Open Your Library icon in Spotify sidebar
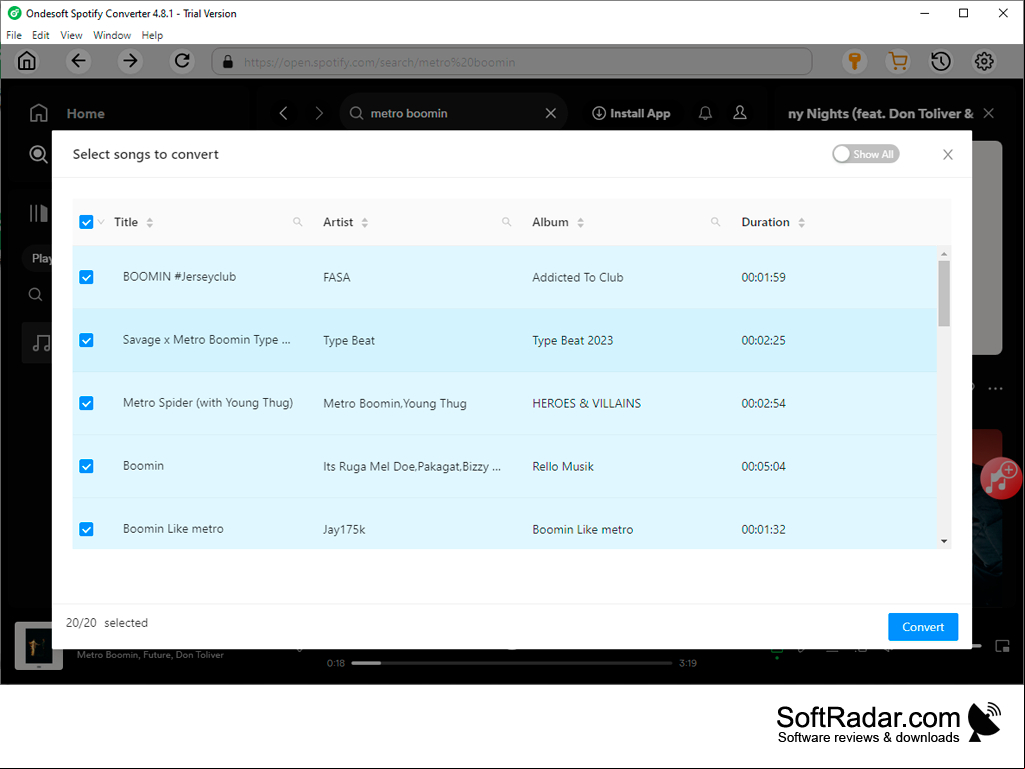 (39, 213)
